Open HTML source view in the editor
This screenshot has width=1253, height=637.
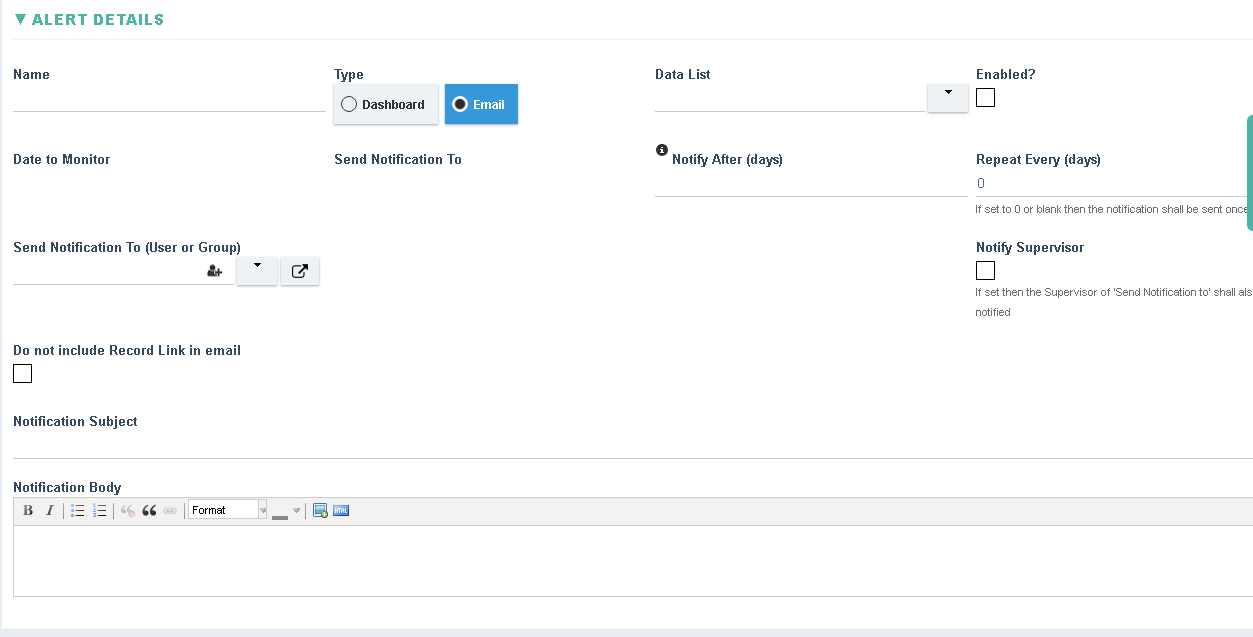341,511
